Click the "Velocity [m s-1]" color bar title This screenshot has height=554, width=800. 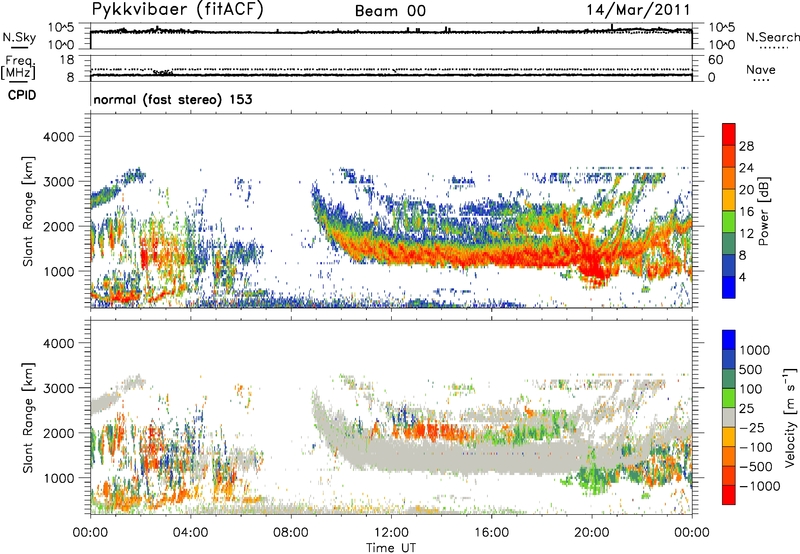click(x=790, y=417)
